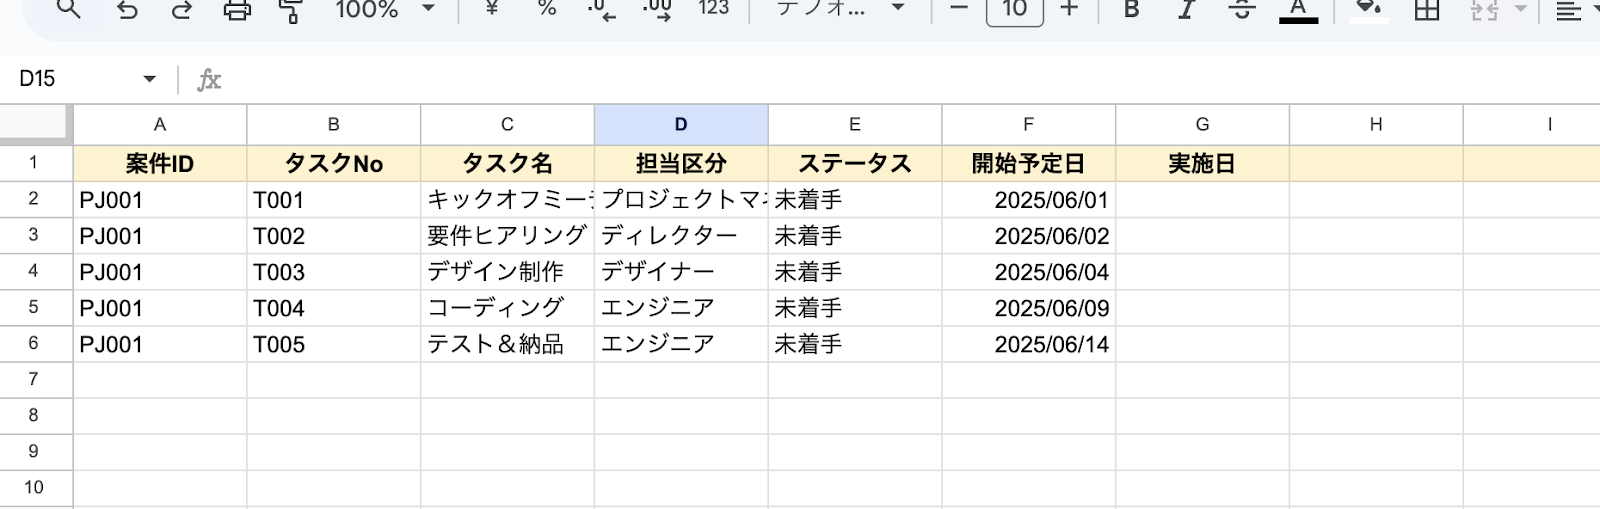Open the horizontal align menu
Viewport: 1600px width, 509px height.
click(1569, 10)
